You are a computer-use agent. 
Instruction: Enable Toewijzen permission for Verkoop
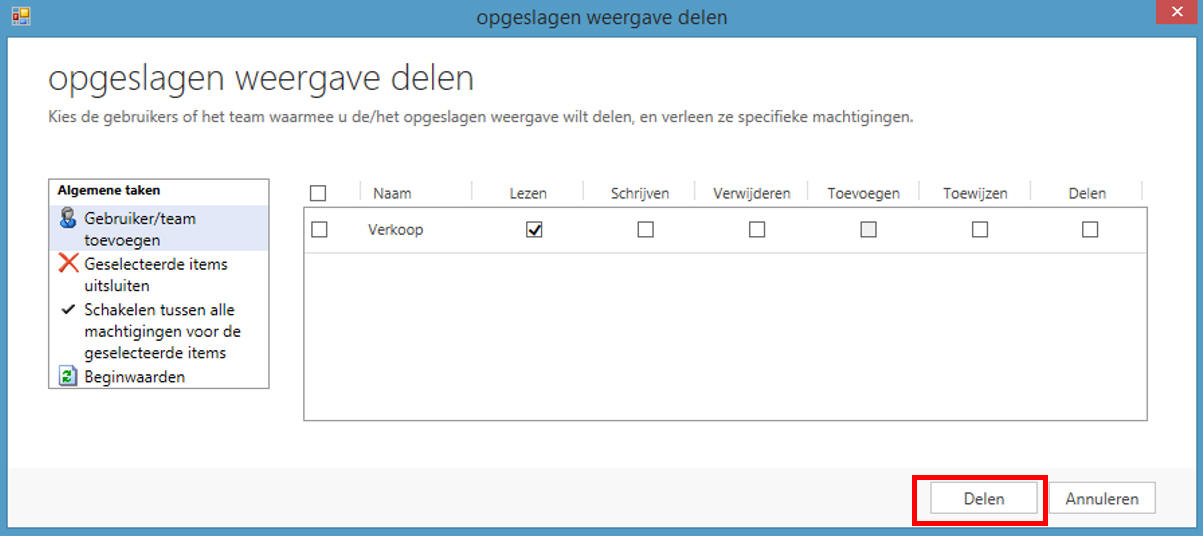tap(980, 230)
